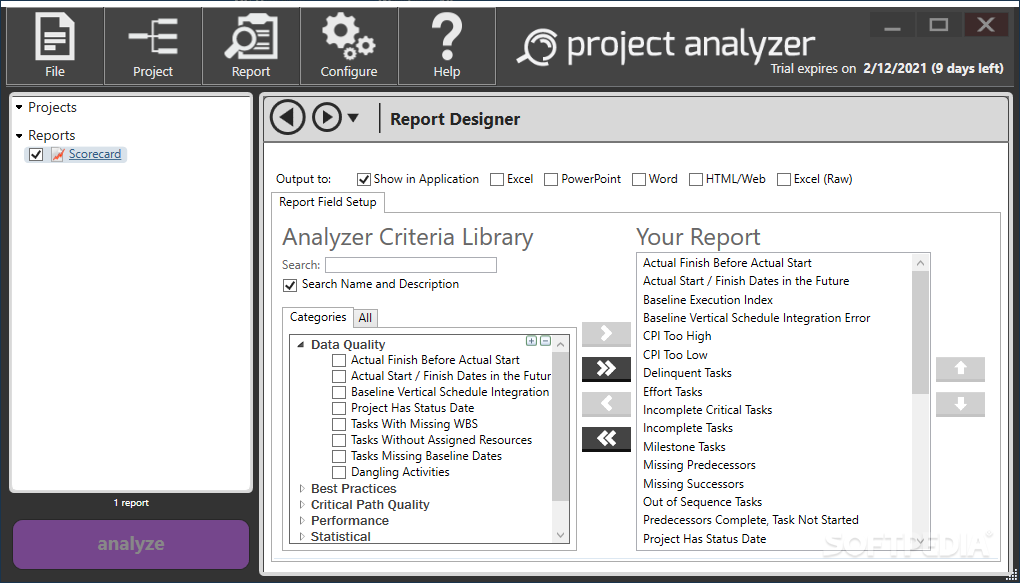Check Tasks Without Assigned Resources checkbox

(339, 441)
